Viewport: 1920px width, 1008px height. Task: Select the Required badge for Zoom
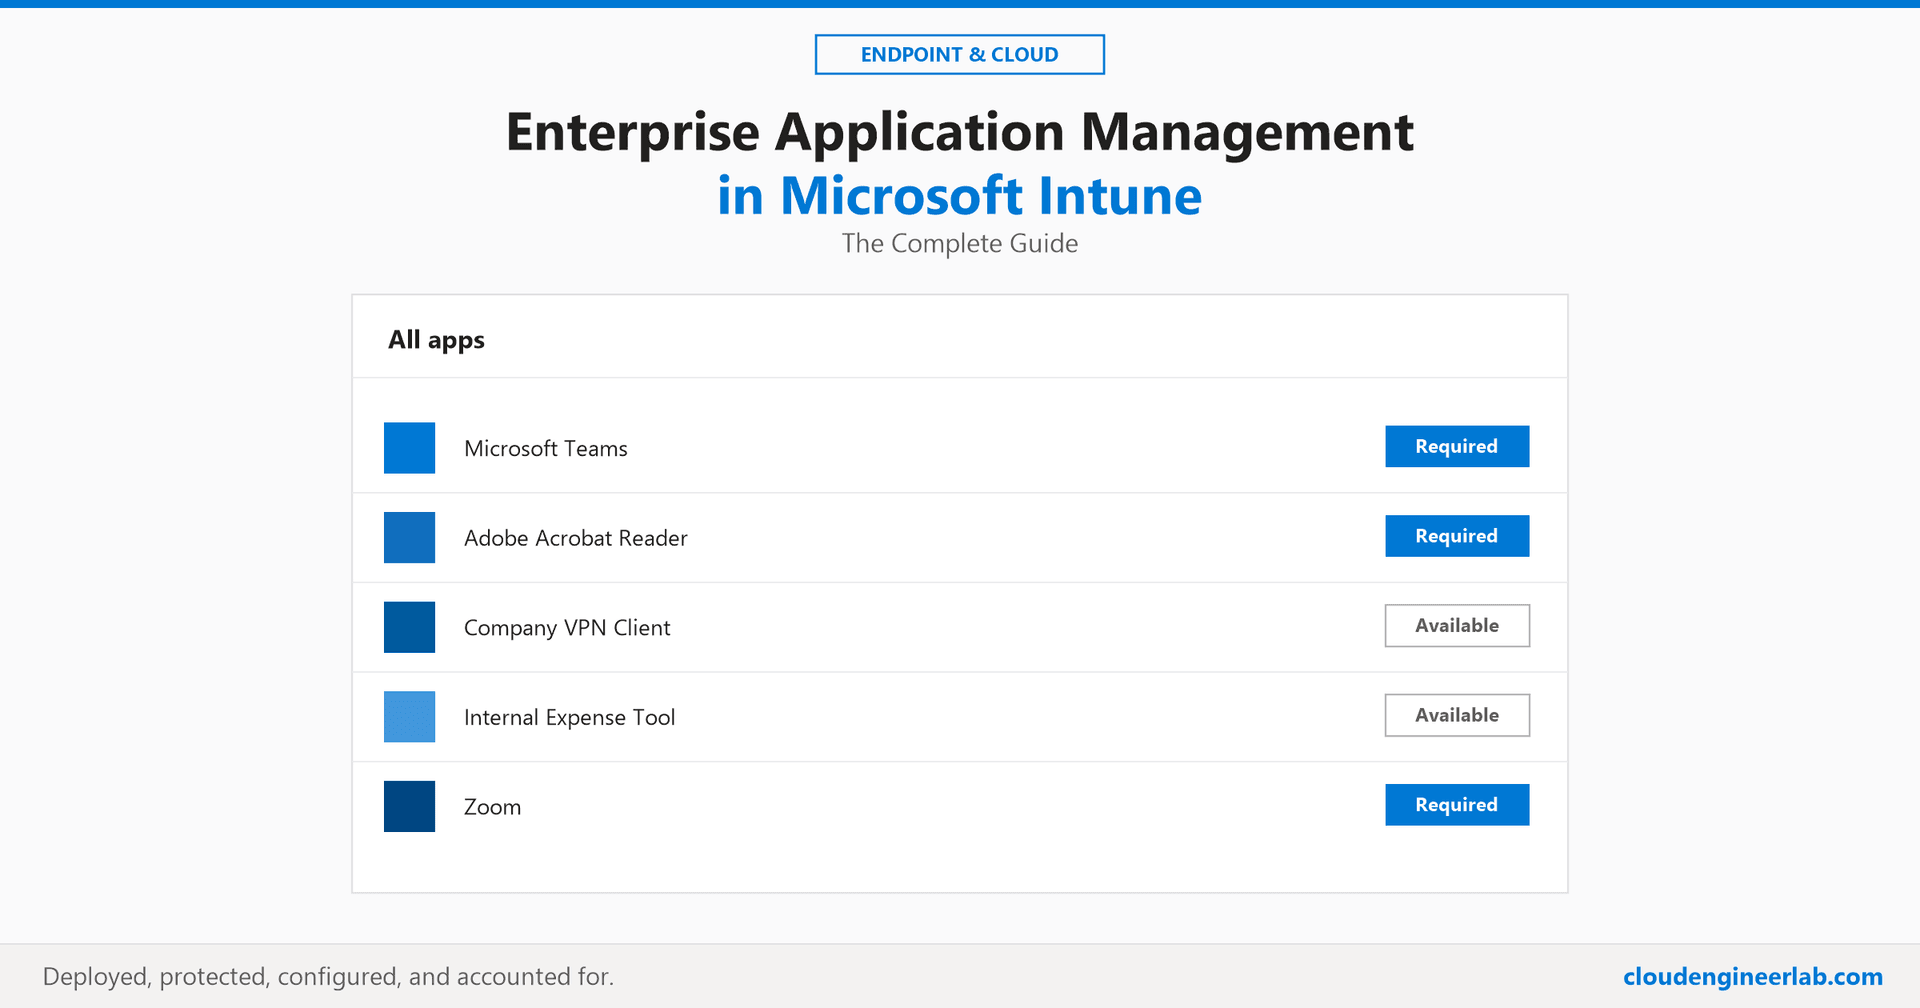click(1457, 805)
